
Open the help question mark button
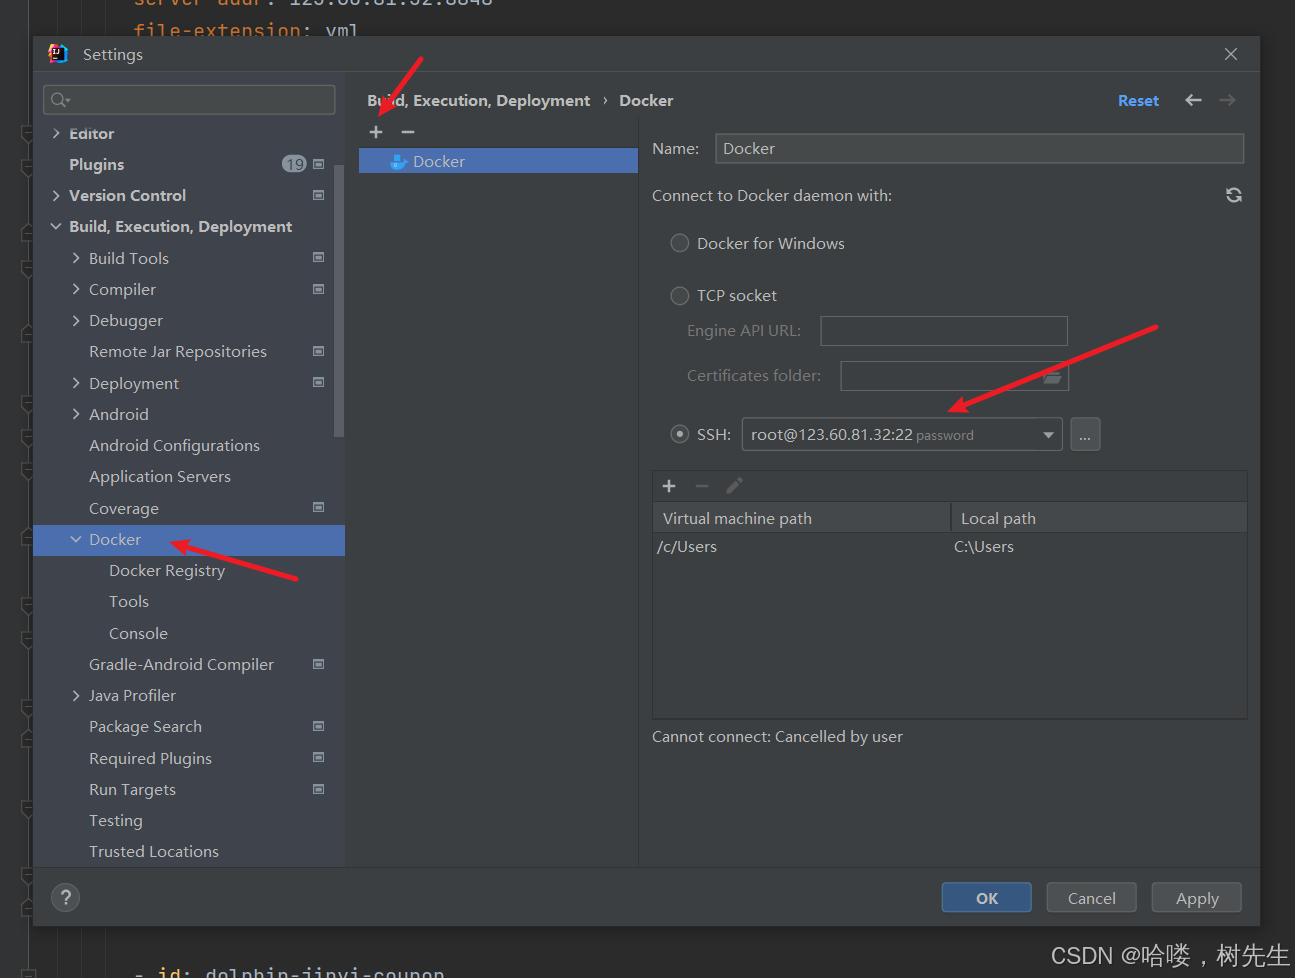[x=66, y=897]
